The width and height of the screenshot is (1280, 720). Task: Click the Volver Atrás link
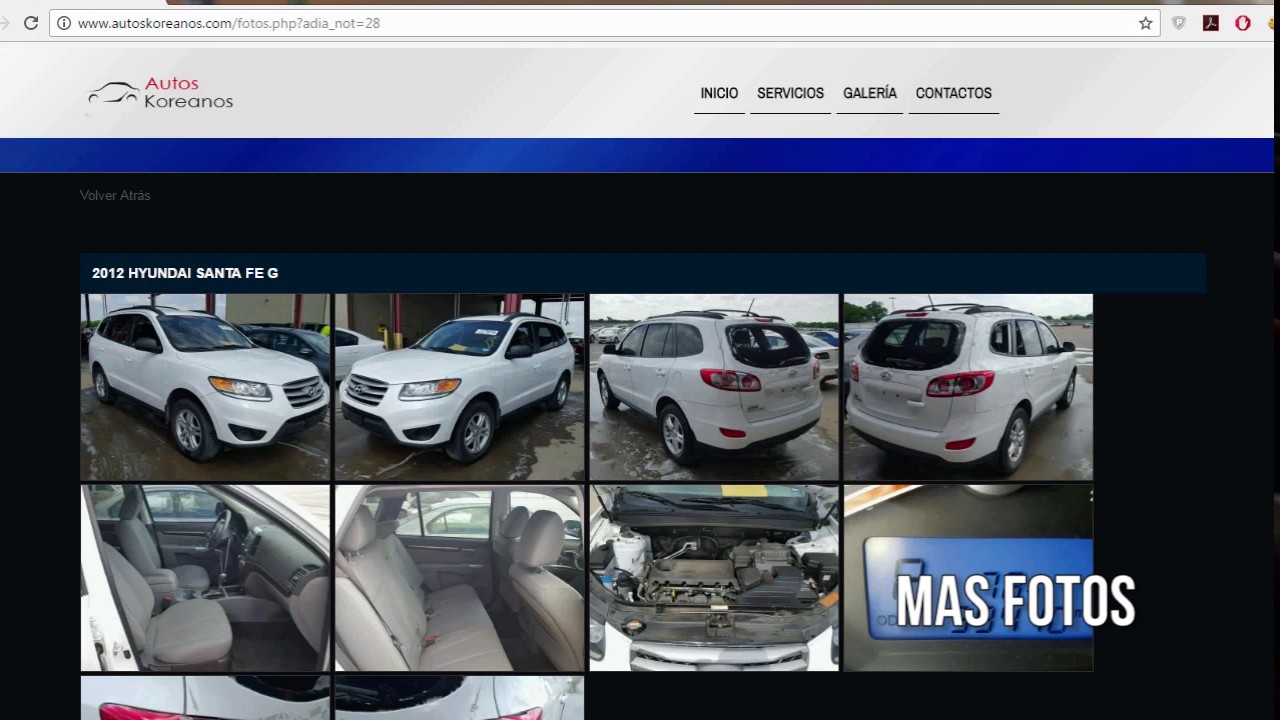[x=115, y=195]
